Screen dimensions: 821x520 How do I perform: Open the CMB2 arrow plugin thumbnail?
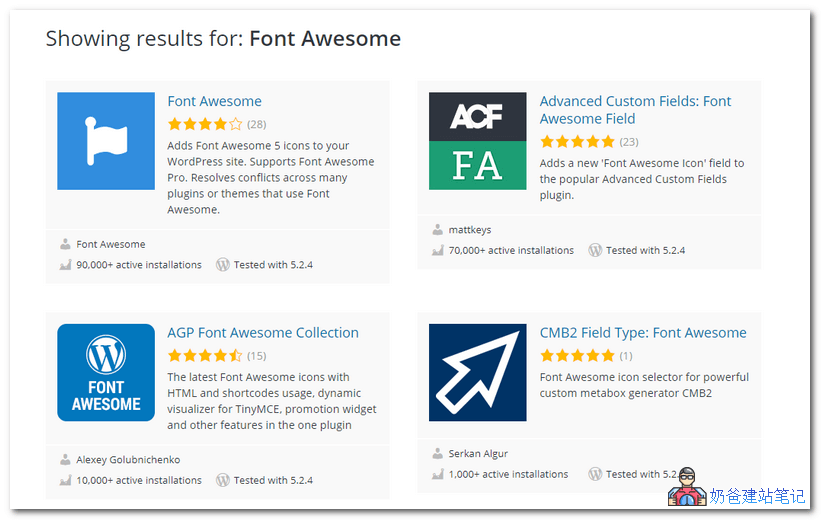(x=478, y=372)
